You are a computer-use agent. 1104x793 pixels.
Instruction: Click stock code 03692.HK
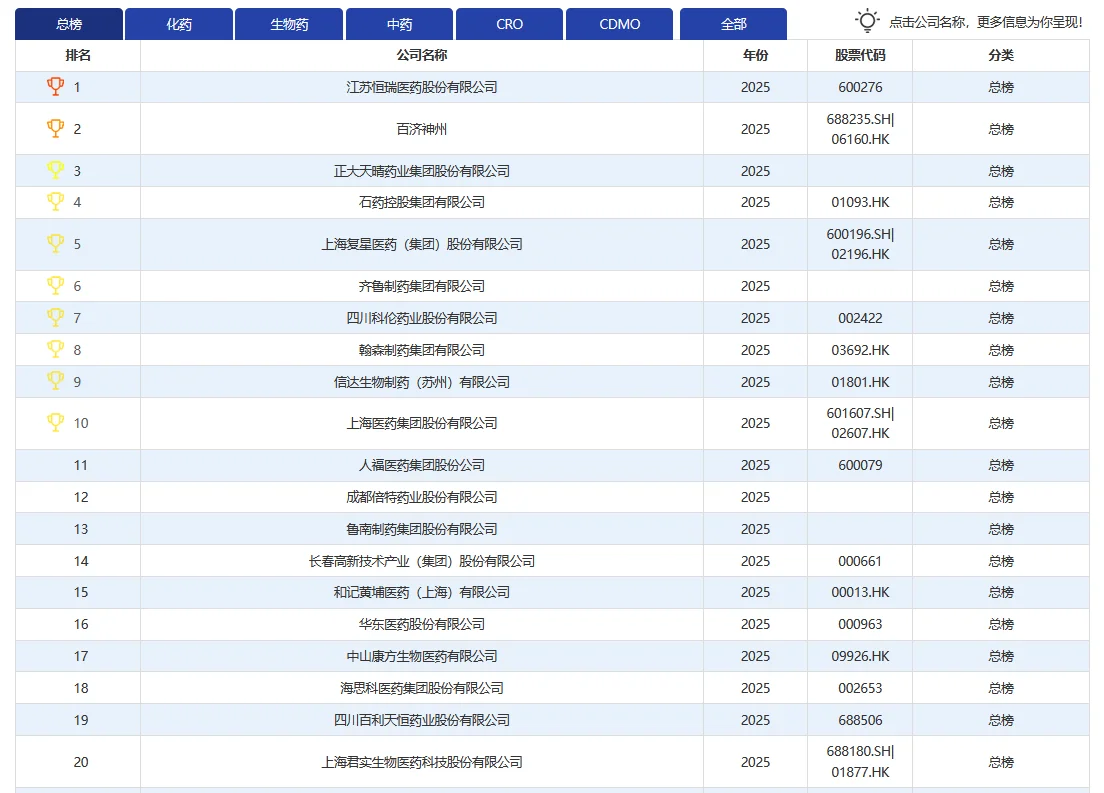(860, 350)
